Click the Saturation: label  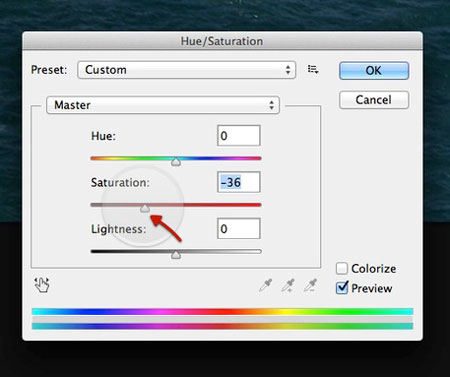pyautogui.click(x=120, y=183)
